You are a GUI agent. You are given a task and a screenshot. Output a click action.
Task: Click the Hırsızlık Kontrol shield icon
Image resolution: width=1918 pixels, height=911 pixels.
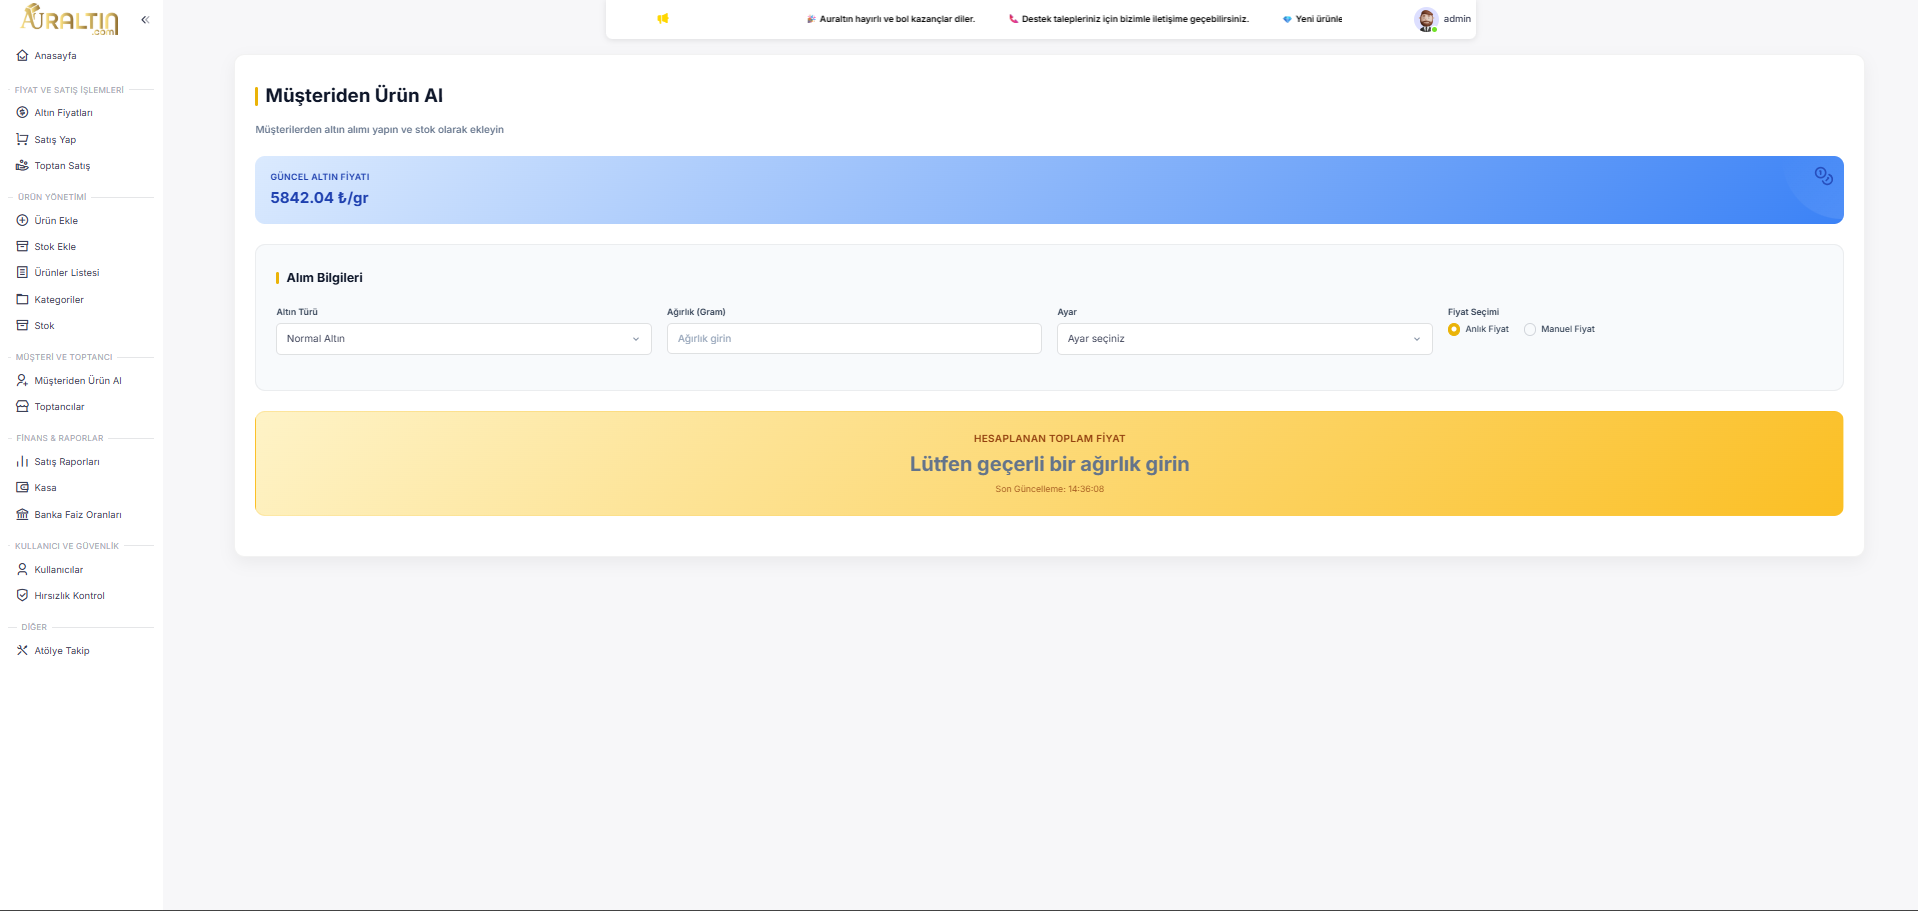pyautogui.click(x=22, y=596)
